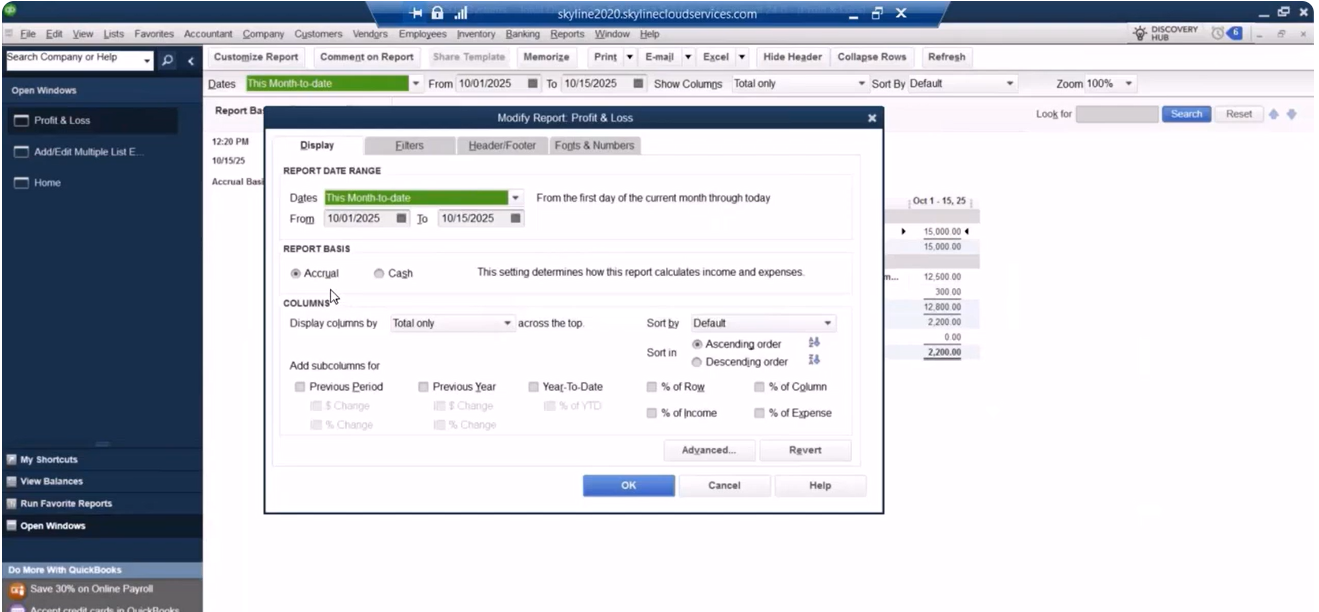The image size is (1319, 612).
Task: Enable the Previous Period subcolumn checkbox
Action: 301,387
